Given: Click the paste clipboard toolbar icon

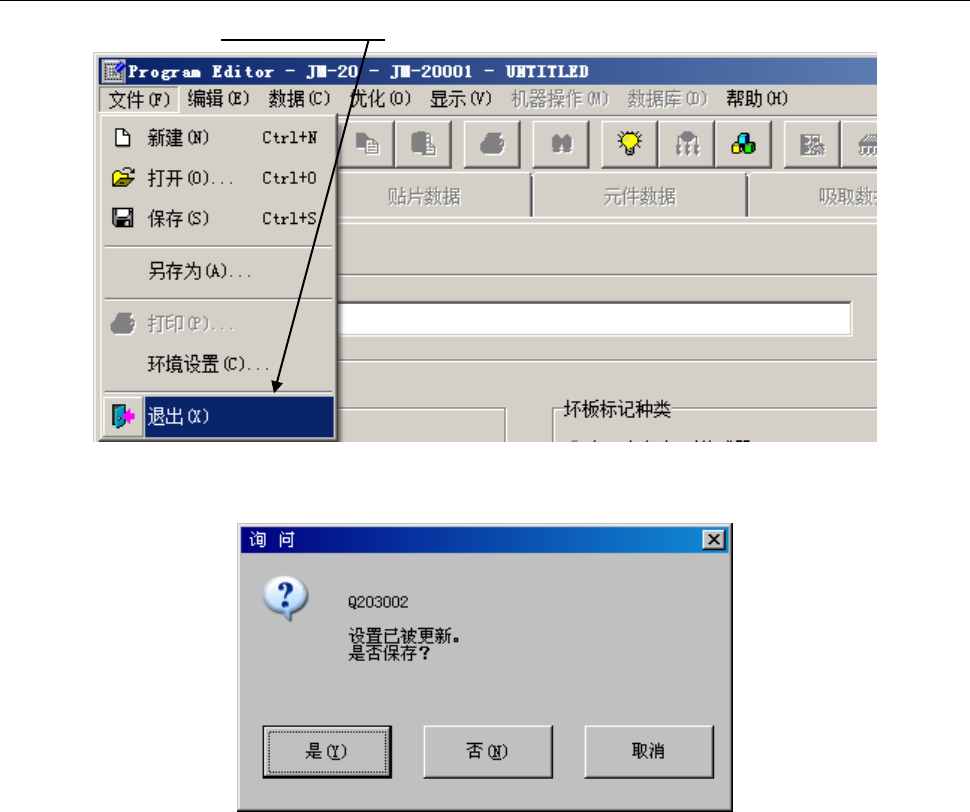Looking at the screenshot, I should tap(423, 144).
